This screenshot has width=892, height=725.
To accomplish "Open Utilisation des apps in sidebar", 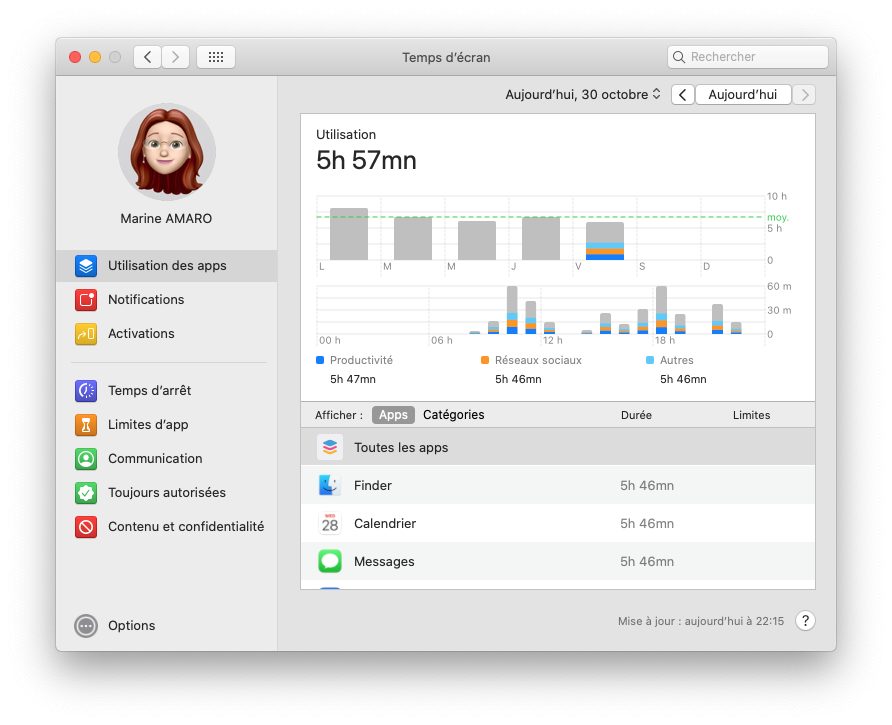I will tap(166, 266).
